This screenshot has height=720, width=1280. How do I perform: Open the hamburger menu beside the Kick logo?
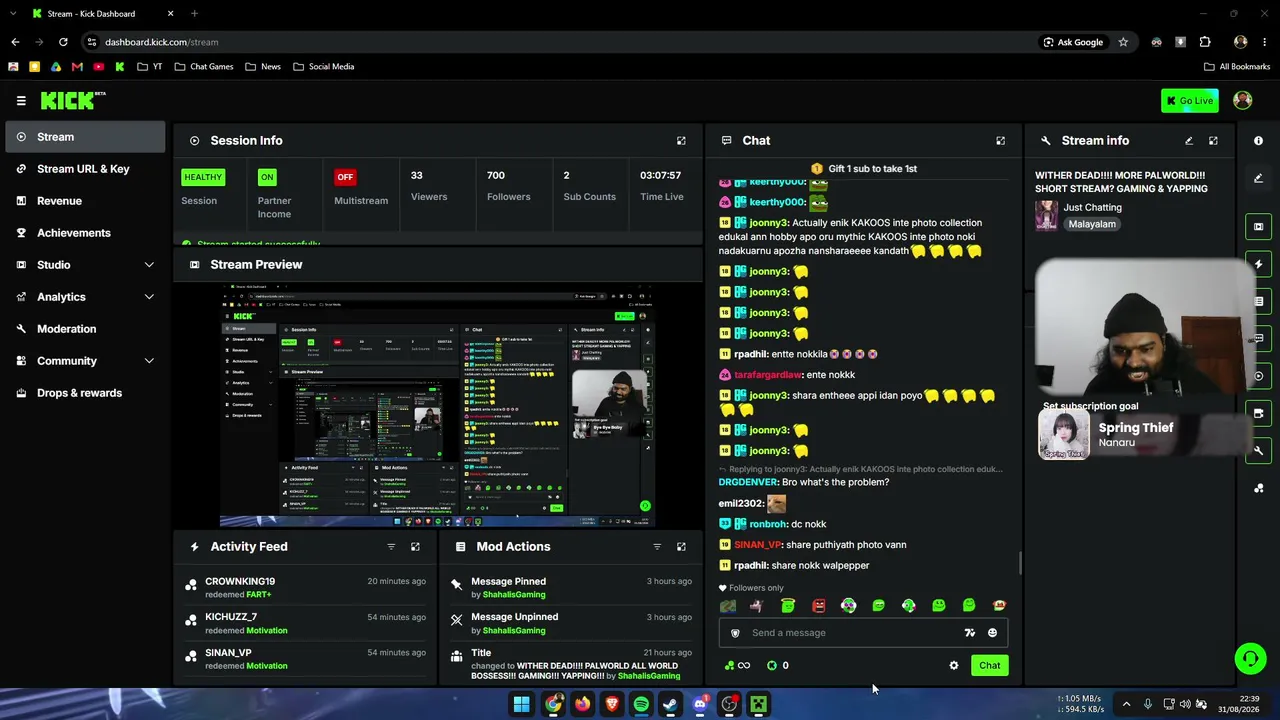click(21, 100)
